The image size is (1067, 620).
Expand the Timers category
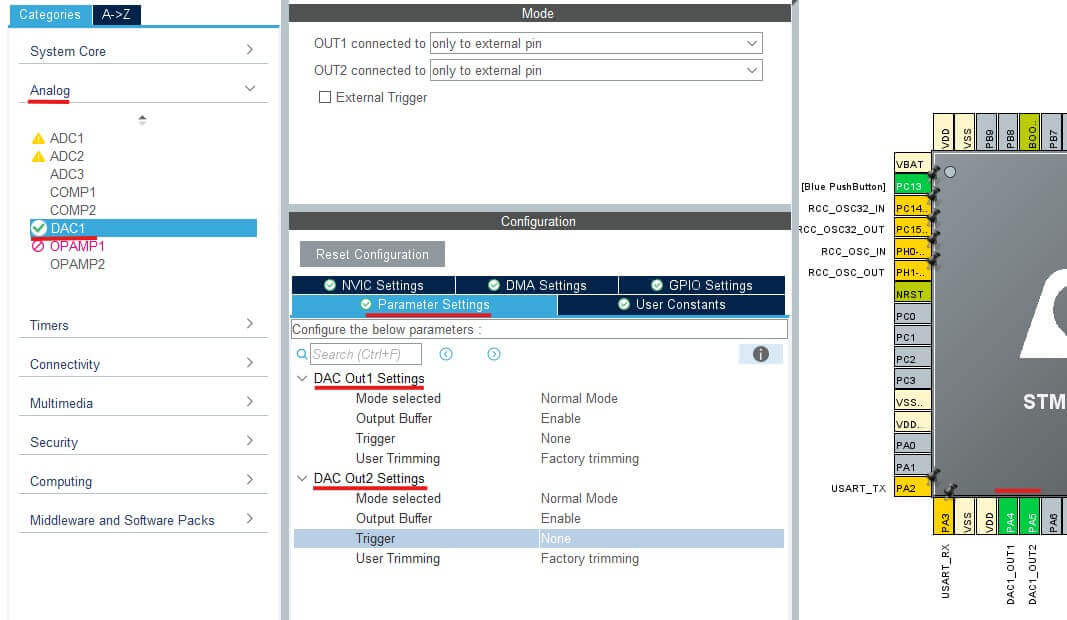[x=143, y=325]
